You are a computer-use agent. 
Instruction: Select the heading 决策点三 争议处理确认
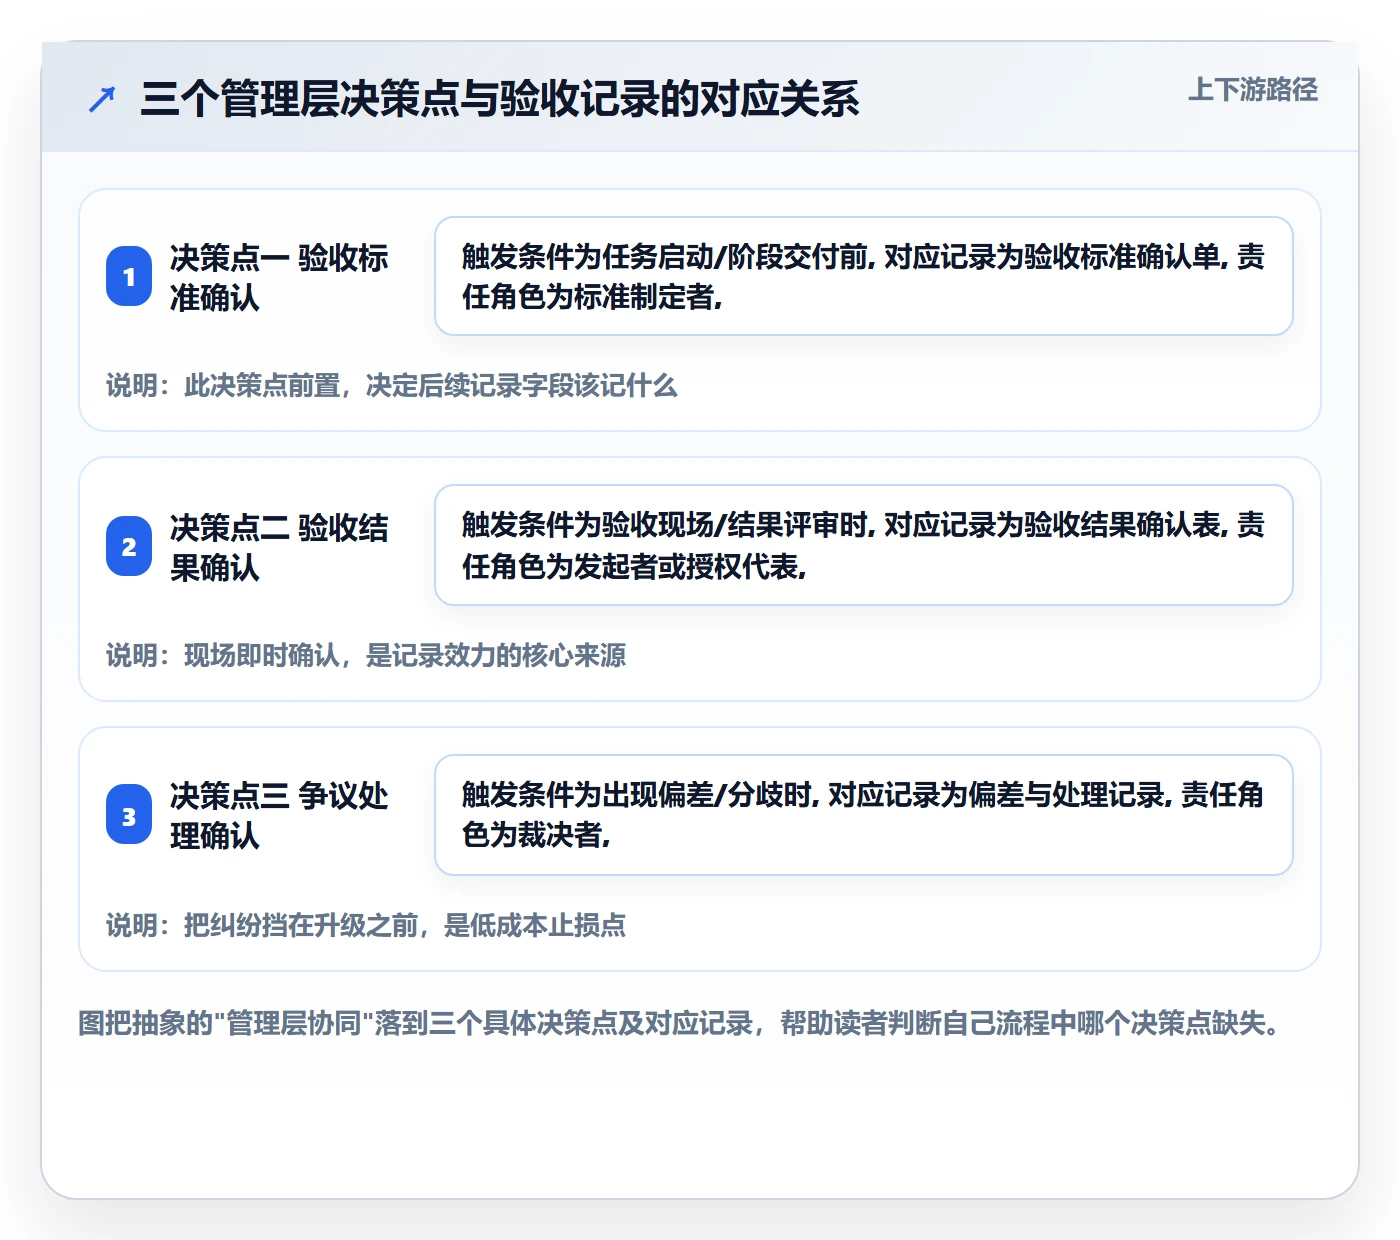[279, 816]
